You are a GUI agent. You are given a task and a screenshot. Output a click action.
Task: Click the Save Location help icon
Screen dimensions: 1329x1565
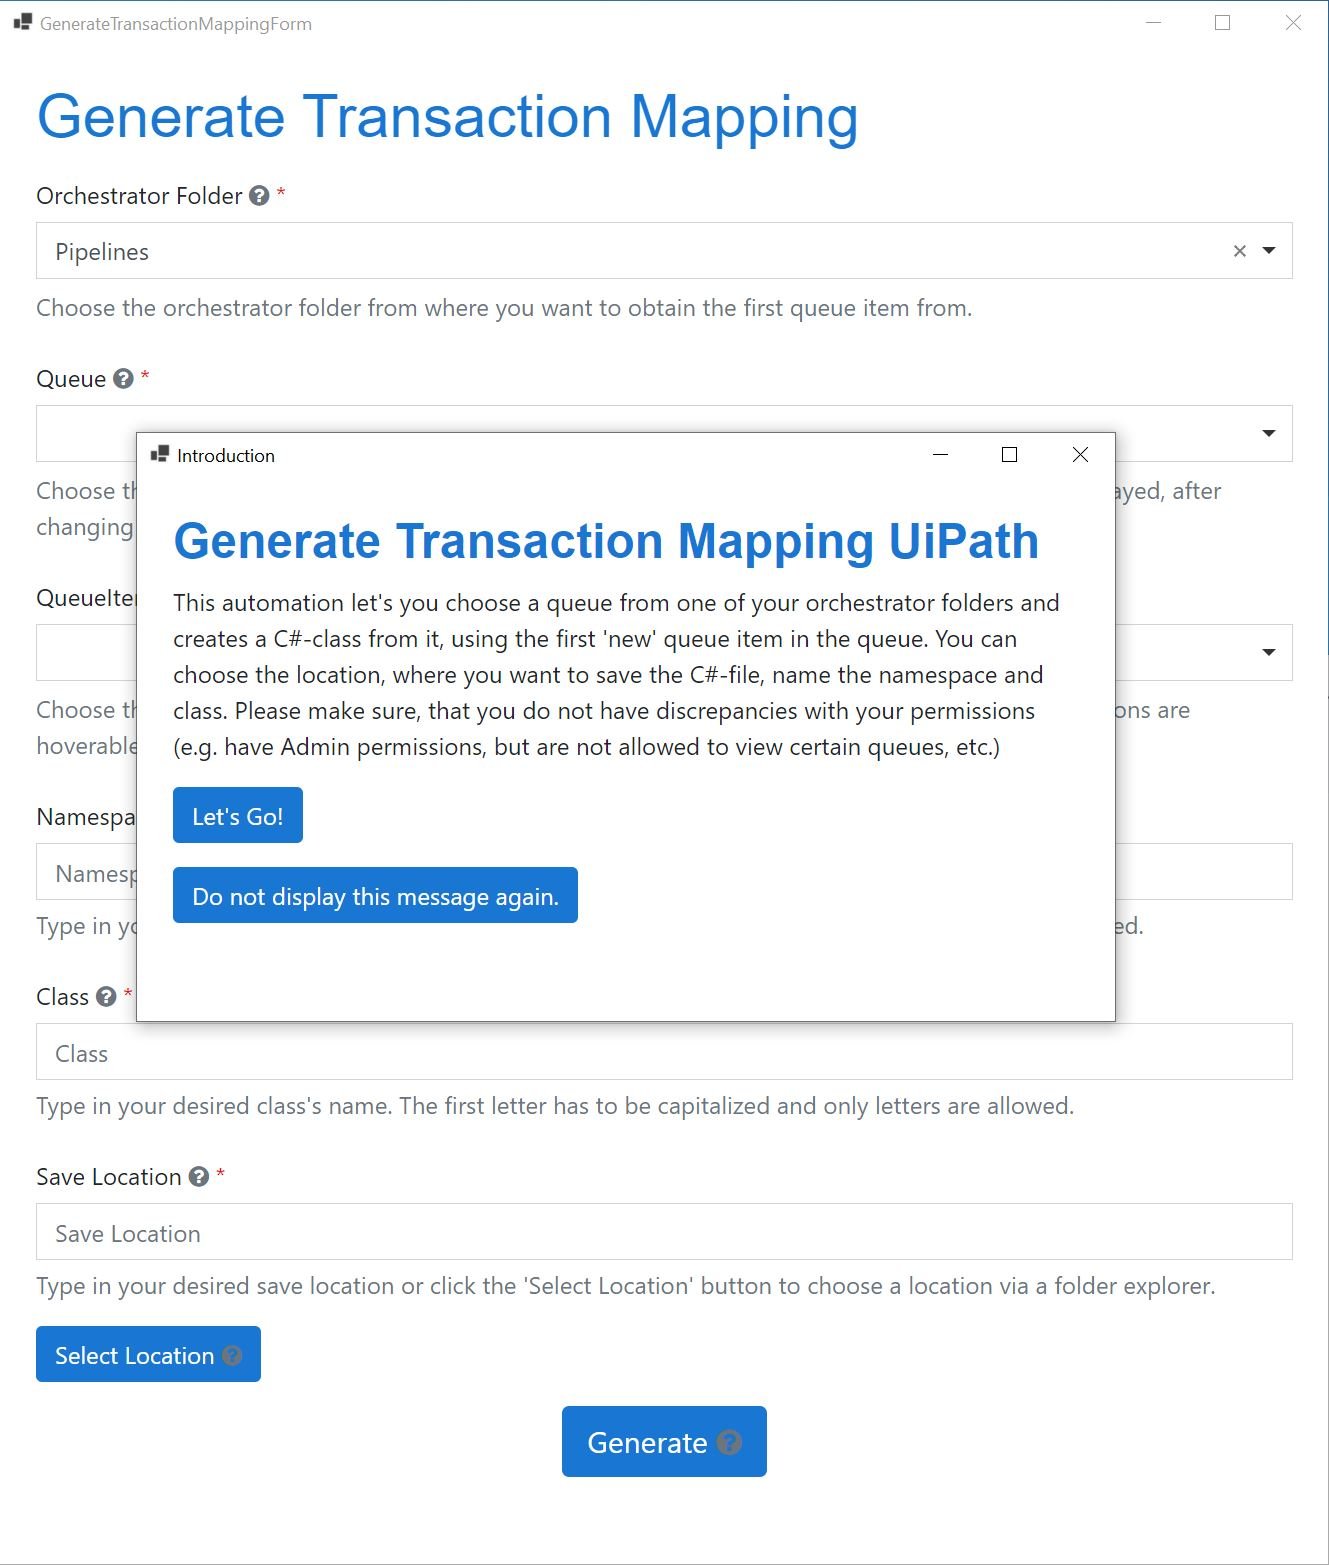[x=199, y=1177]
